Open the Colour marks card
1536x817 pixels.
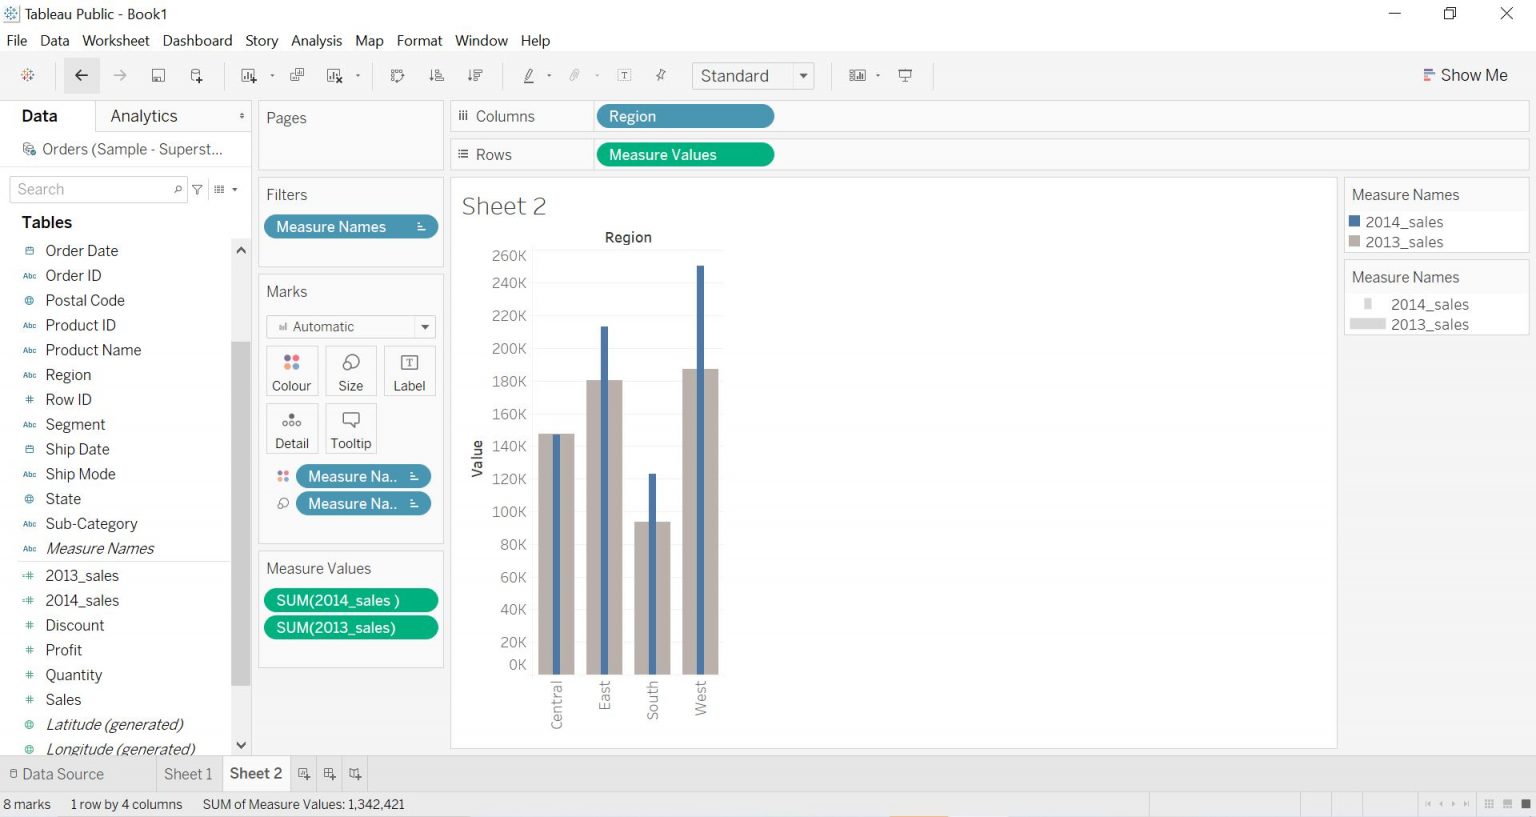(292, 371)
